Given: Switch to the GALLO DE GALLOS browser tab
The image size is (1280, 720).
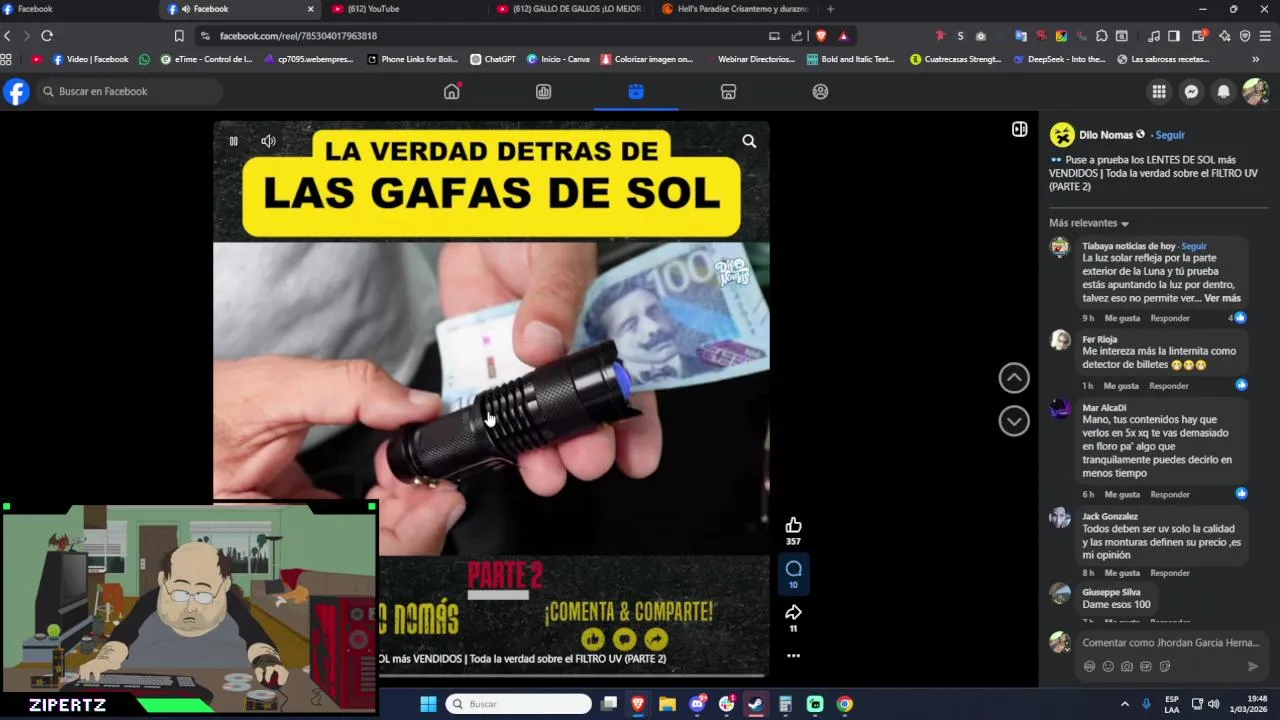Looking at the screenshot, I should tap(570, 9).
